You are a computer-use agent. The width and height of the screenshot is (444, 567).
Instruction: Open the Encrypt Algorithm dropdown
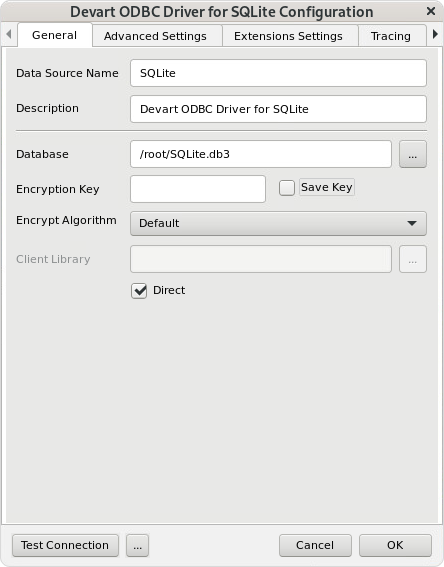(x=278, y=223)
